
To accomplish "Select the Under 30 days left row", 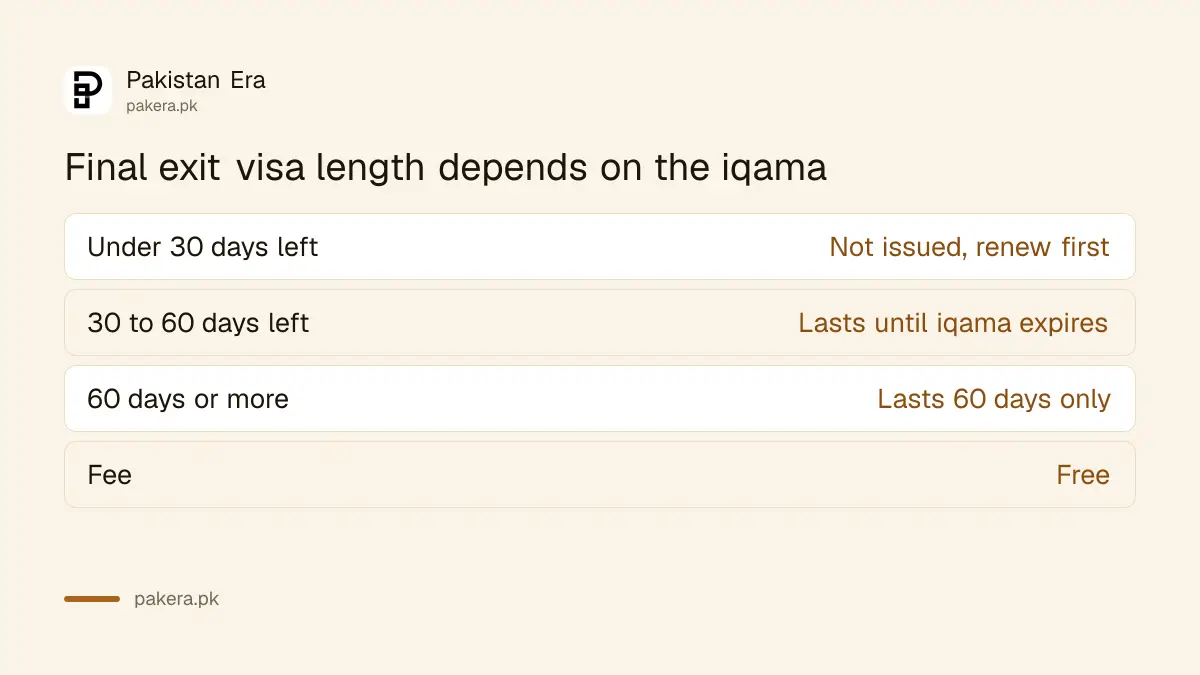I will tap(600, 246).
